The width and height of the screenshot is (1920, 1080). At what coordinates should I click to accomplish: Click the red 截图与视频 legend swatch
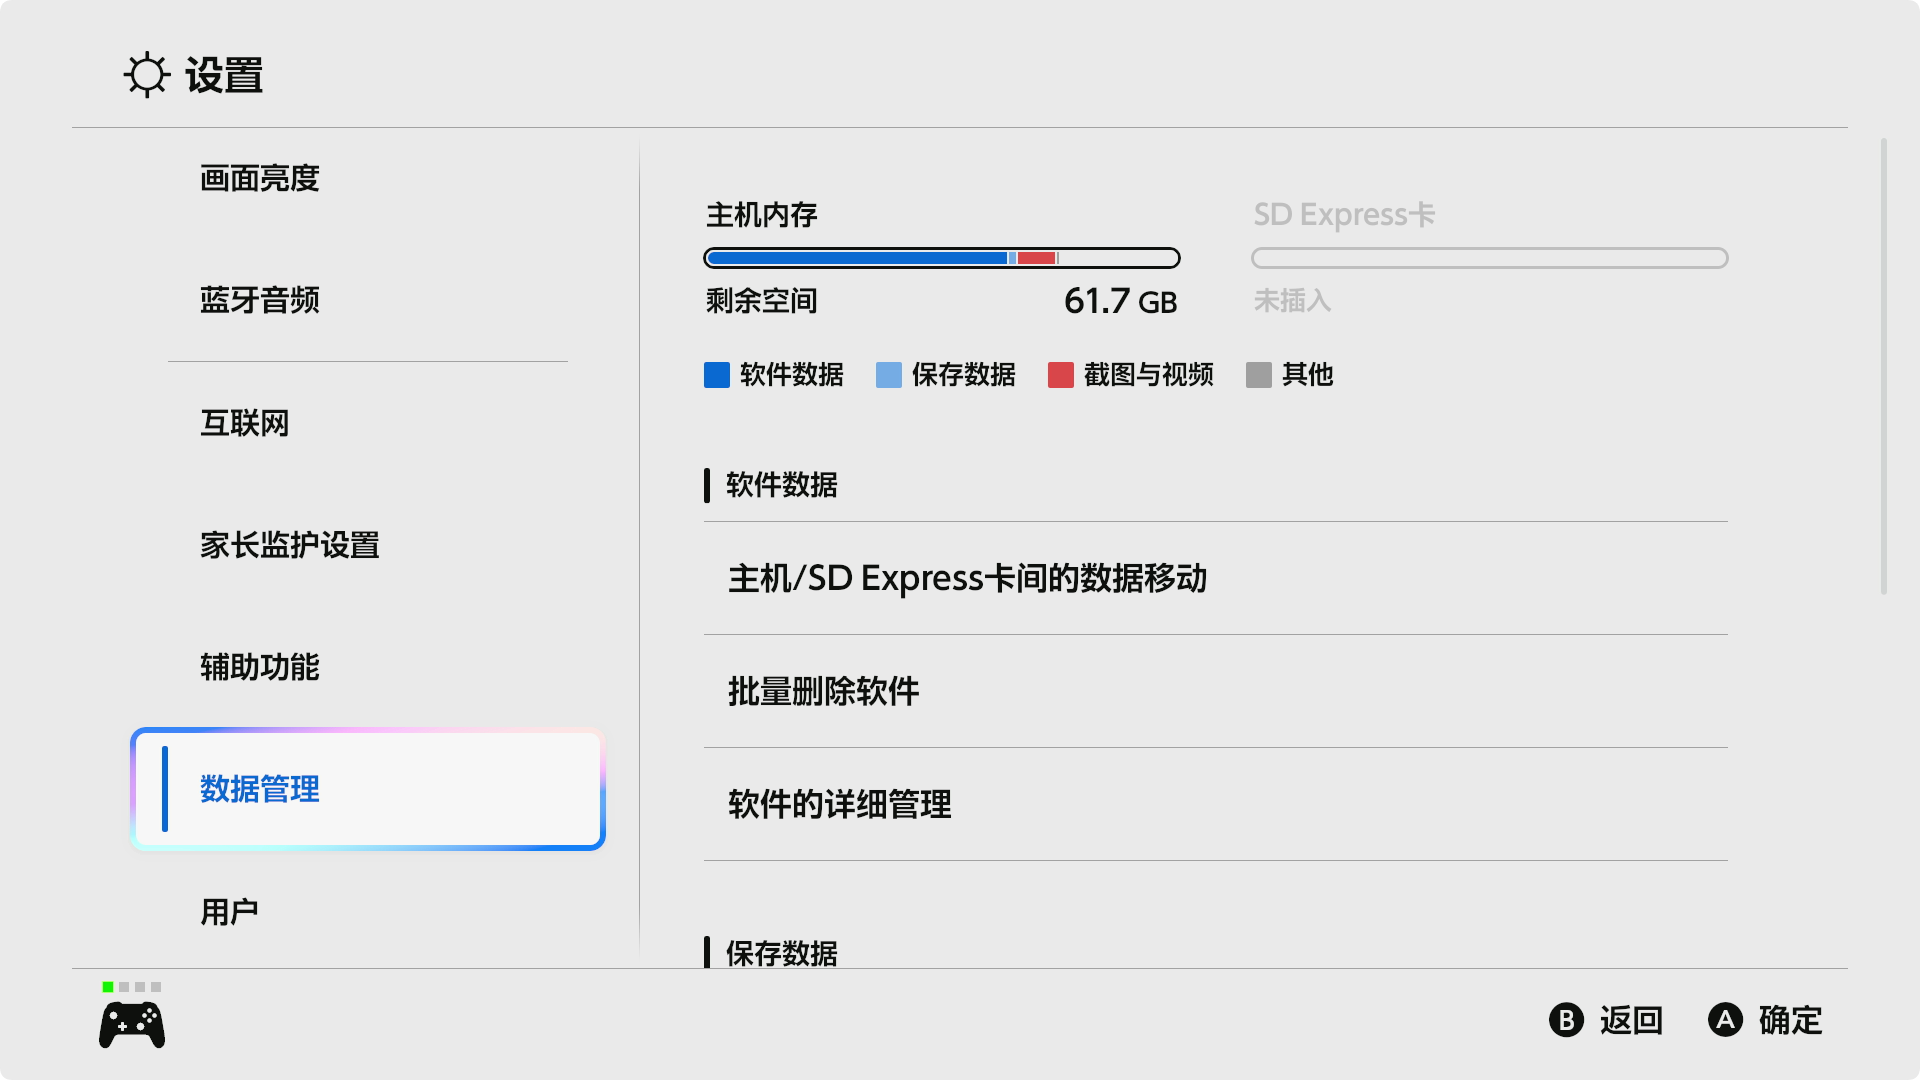1061,375
